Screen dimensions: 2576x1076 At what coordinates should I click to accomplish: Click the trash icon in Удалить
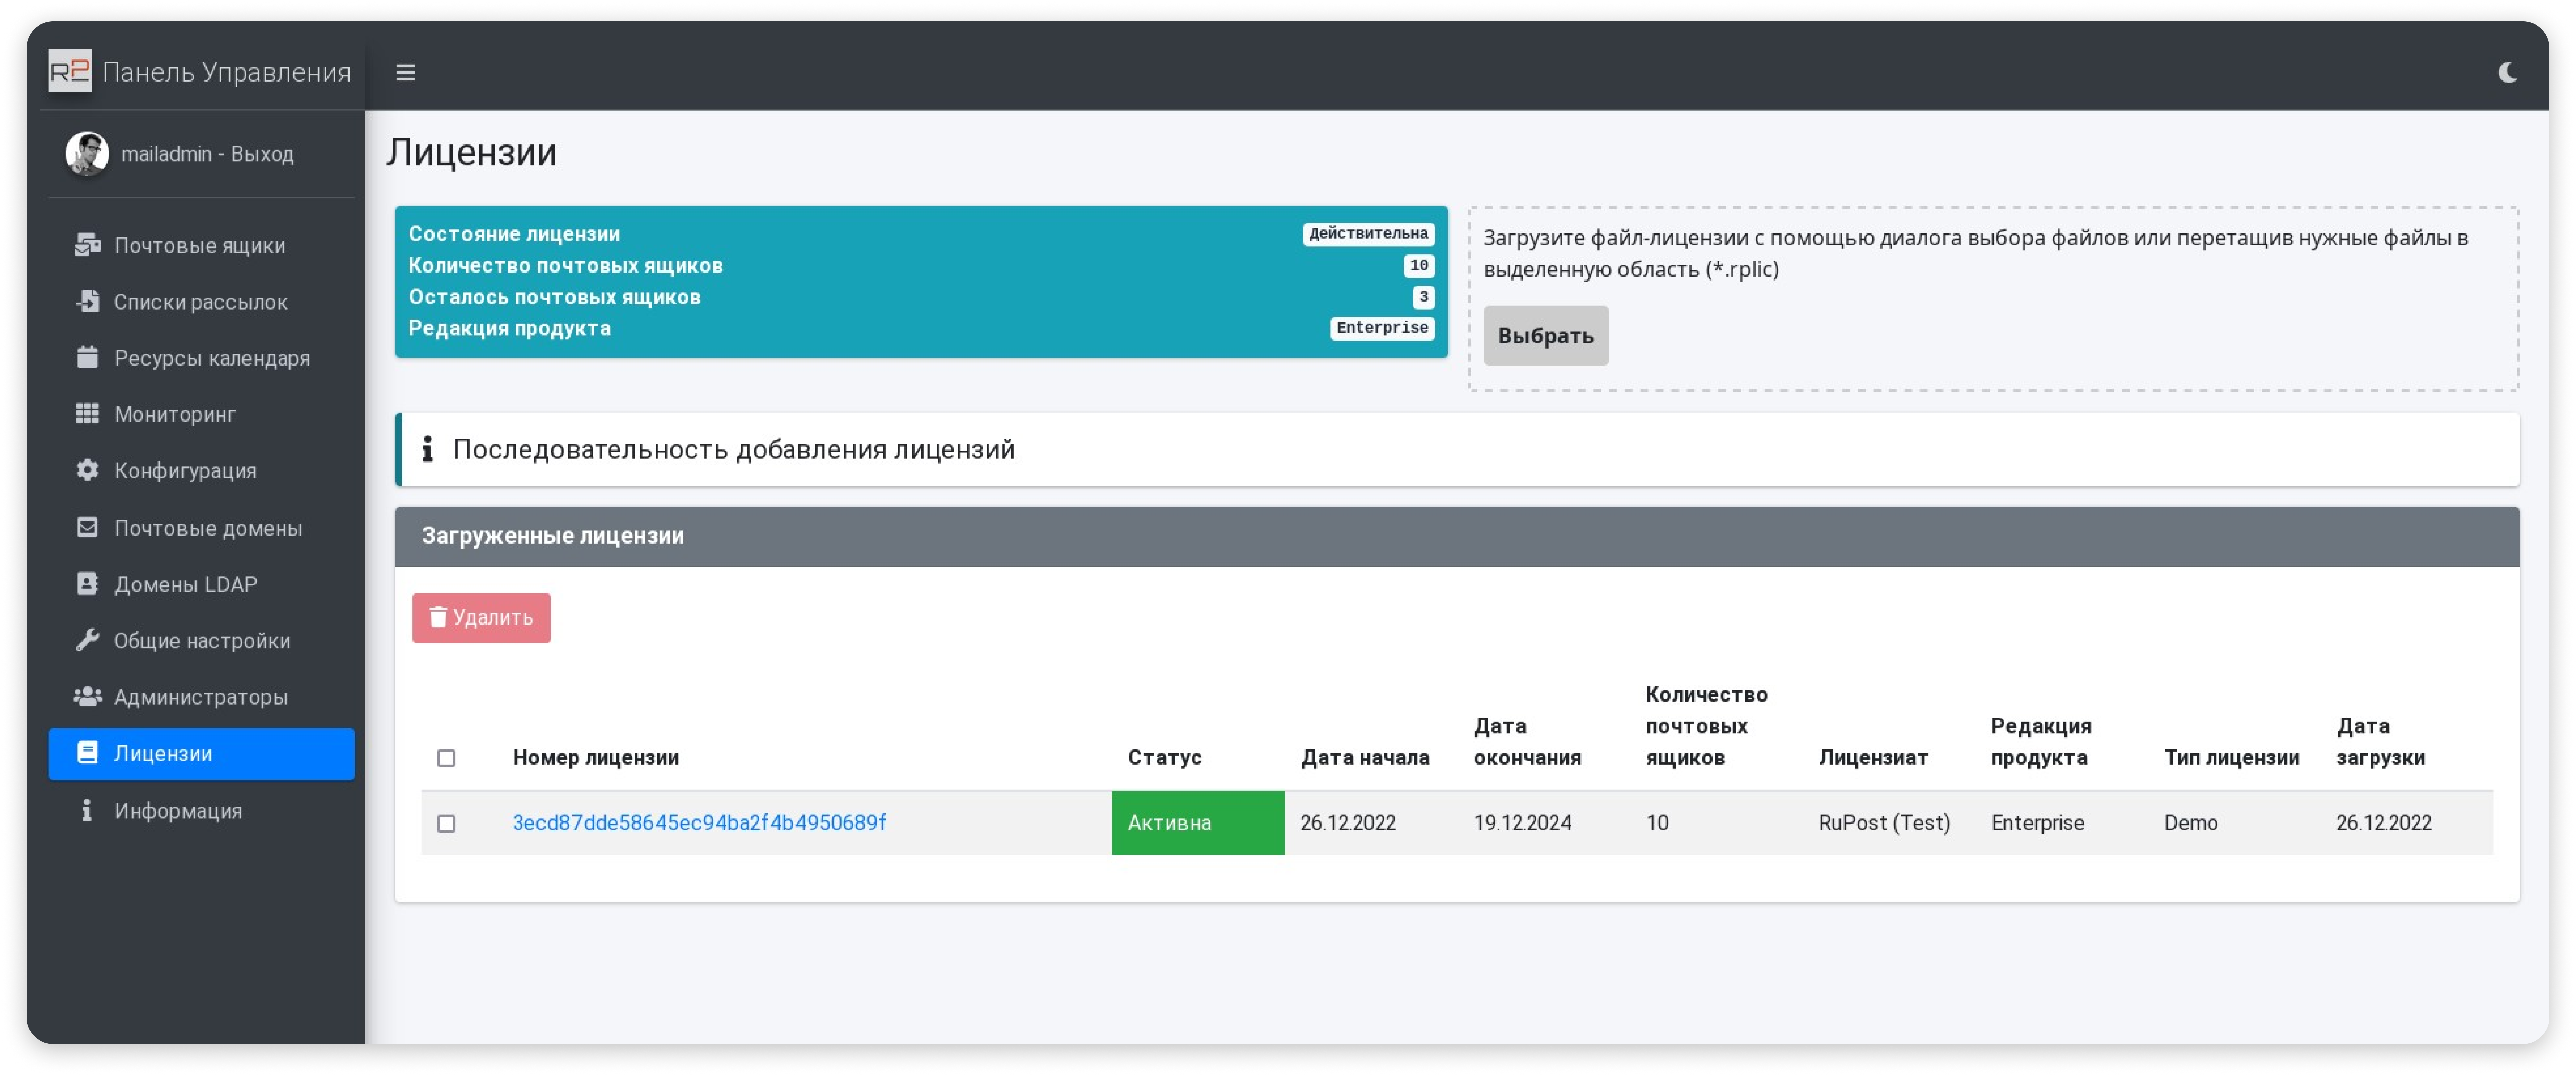point(438,617)
